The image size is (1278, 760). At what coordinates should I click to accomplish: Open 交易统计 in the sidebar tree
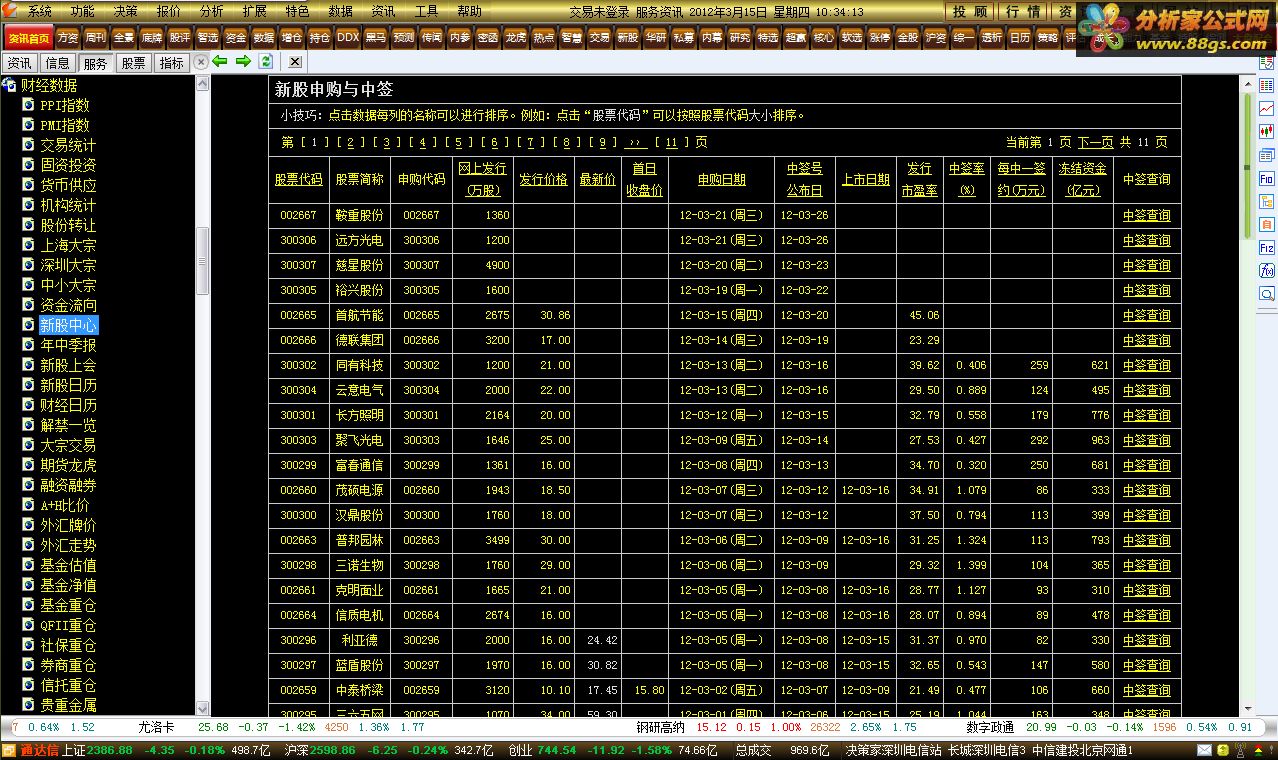(68, 145)
